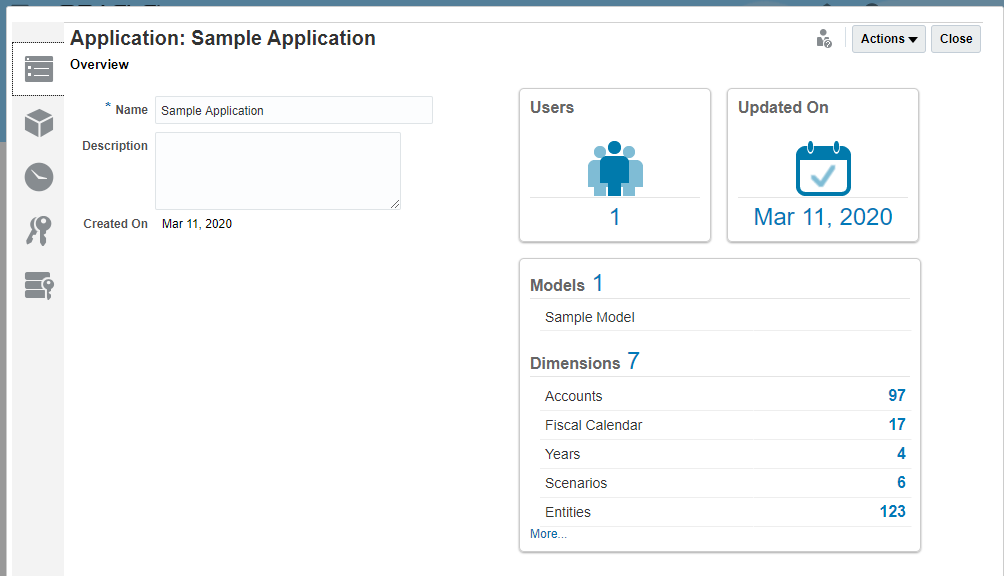
Task: Open the Overview list tab icon
Action: [x=38, y=69]
